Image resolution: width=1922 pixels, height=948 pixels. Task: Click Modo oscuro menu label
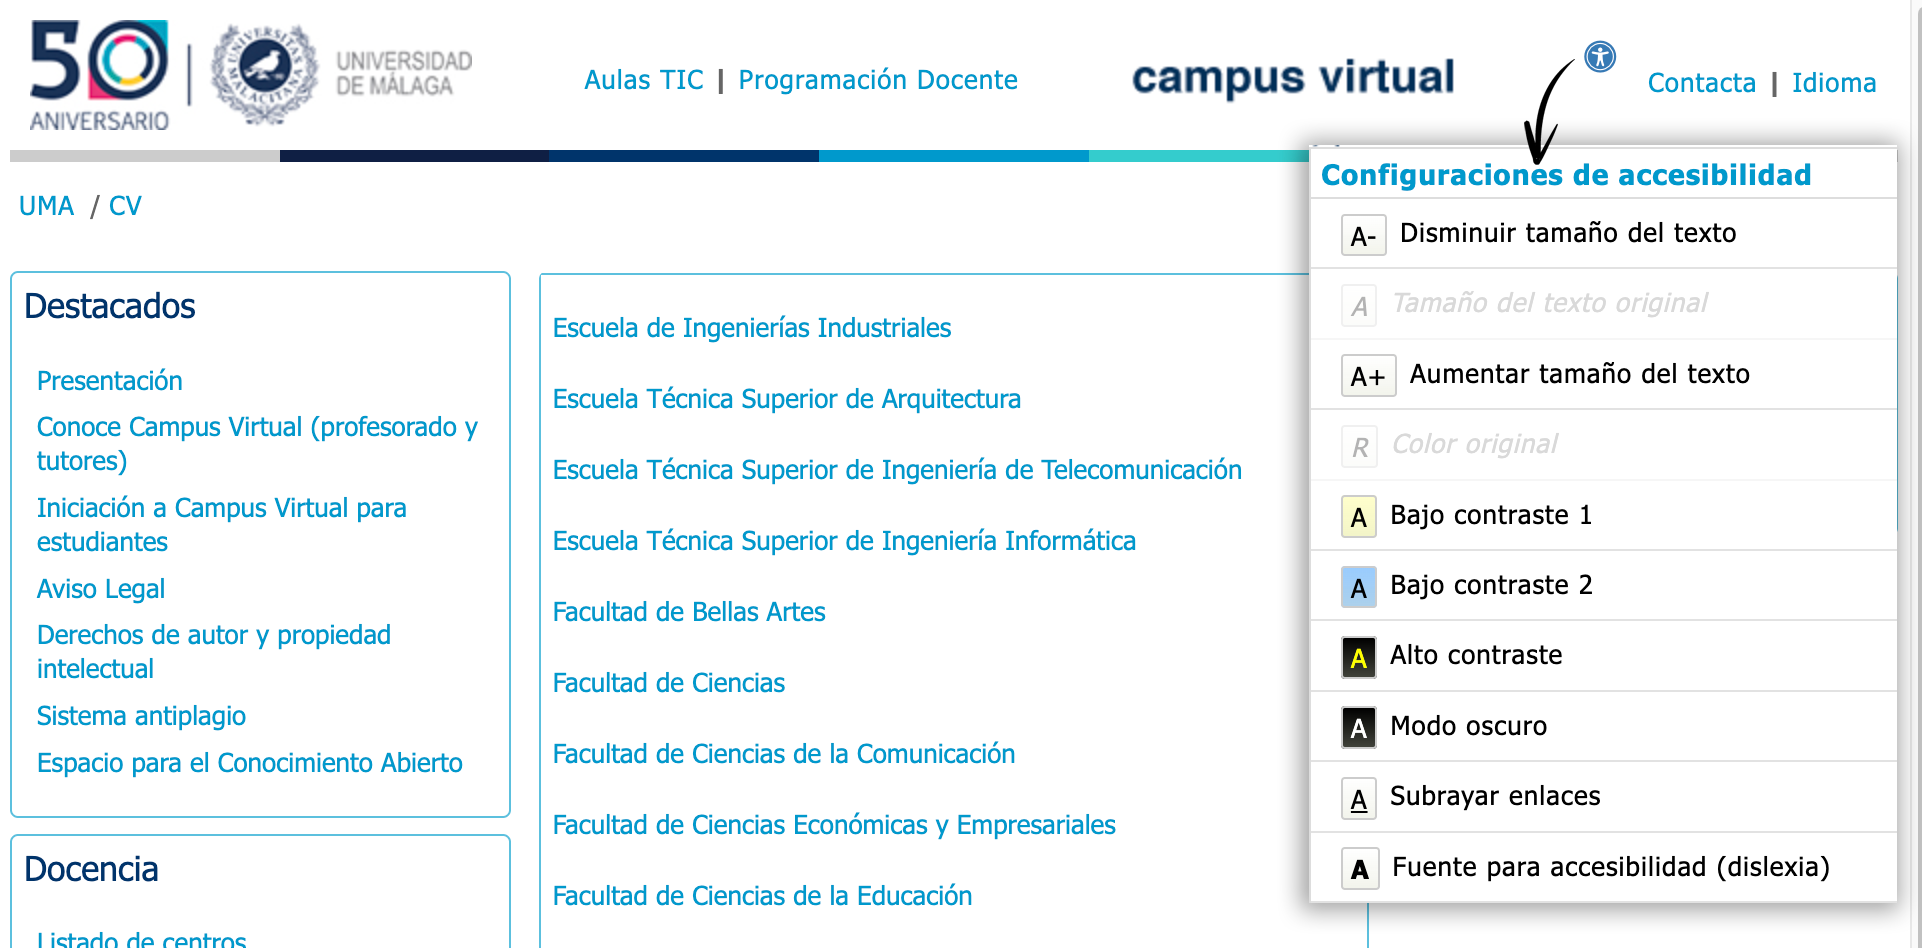[x=1468, y=726]
